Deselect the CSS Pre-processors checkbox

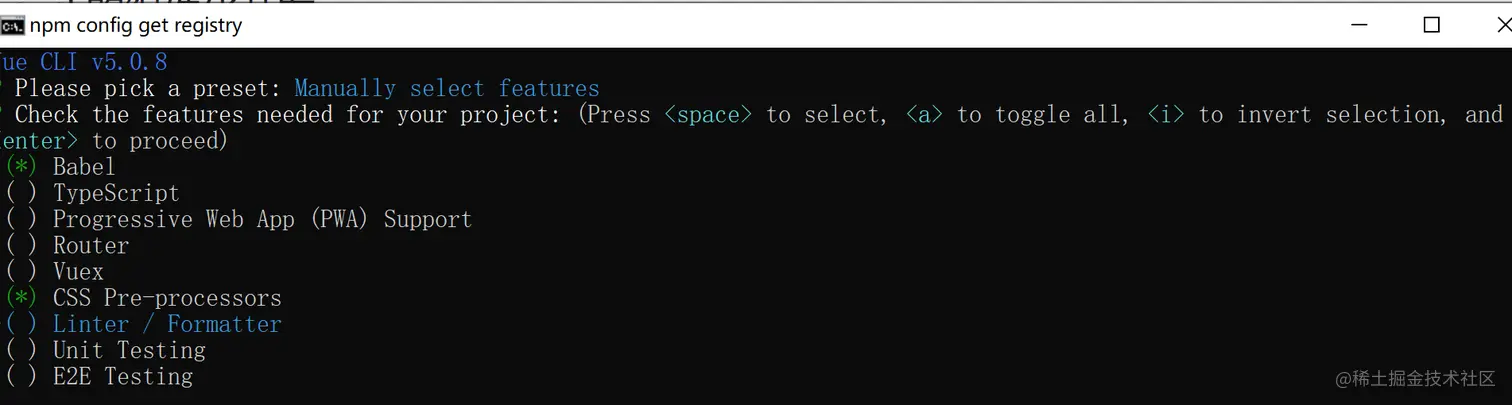coord(21,298)
